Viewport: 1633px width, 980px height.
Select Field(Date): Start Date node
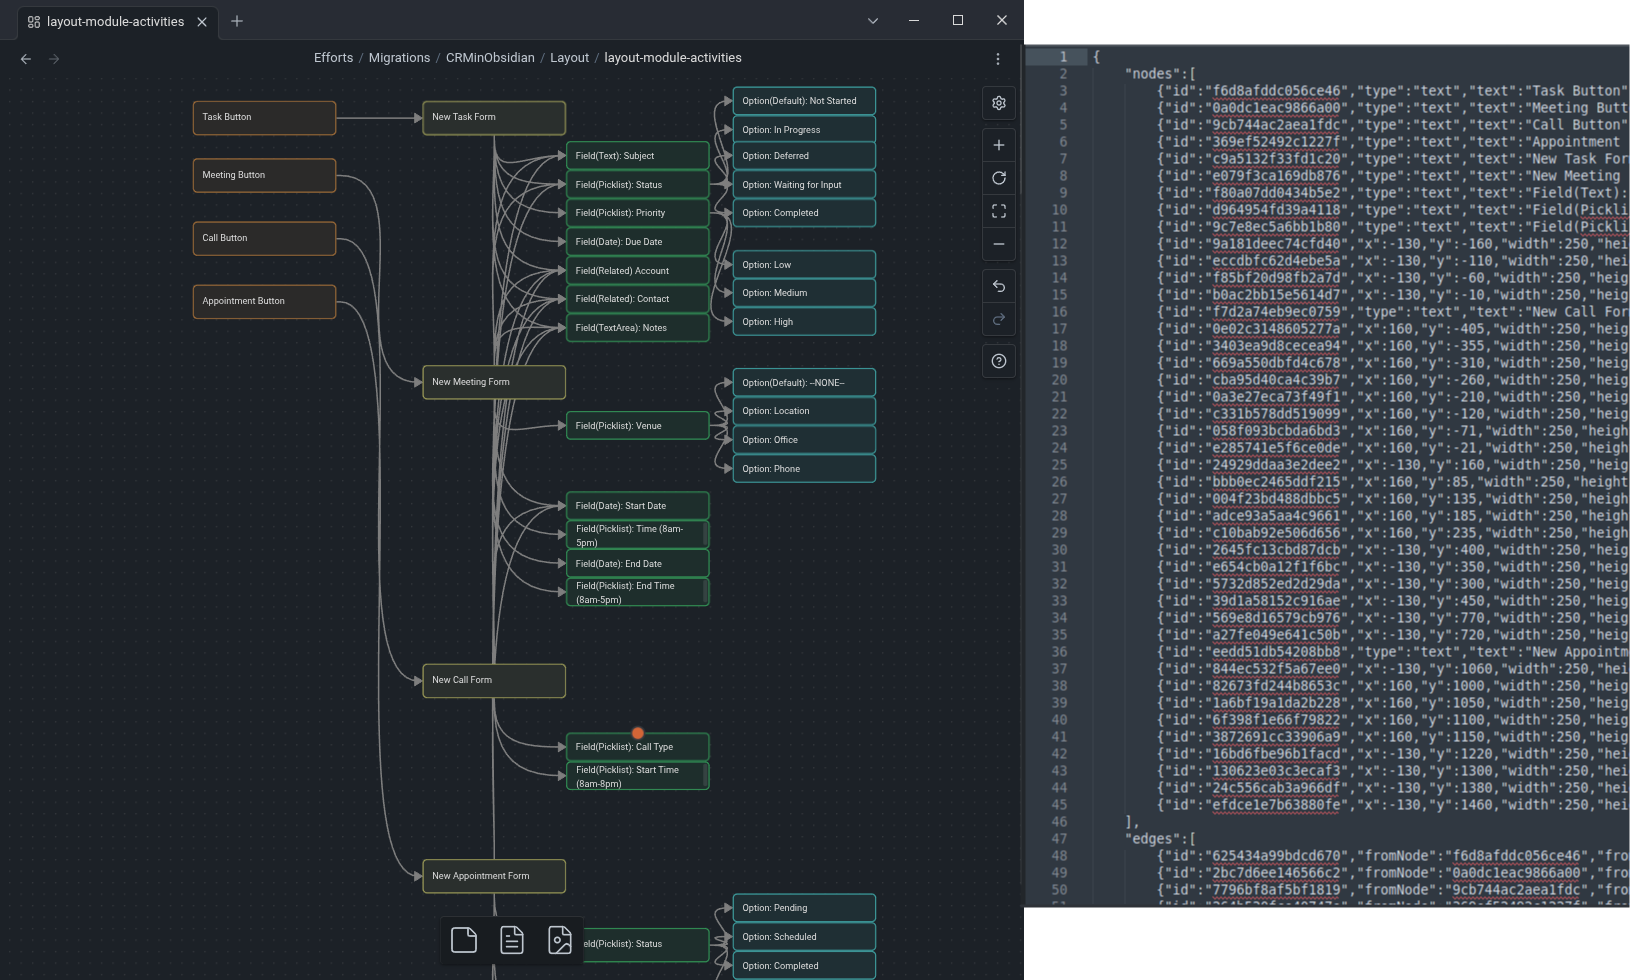[x=638, y=506]
